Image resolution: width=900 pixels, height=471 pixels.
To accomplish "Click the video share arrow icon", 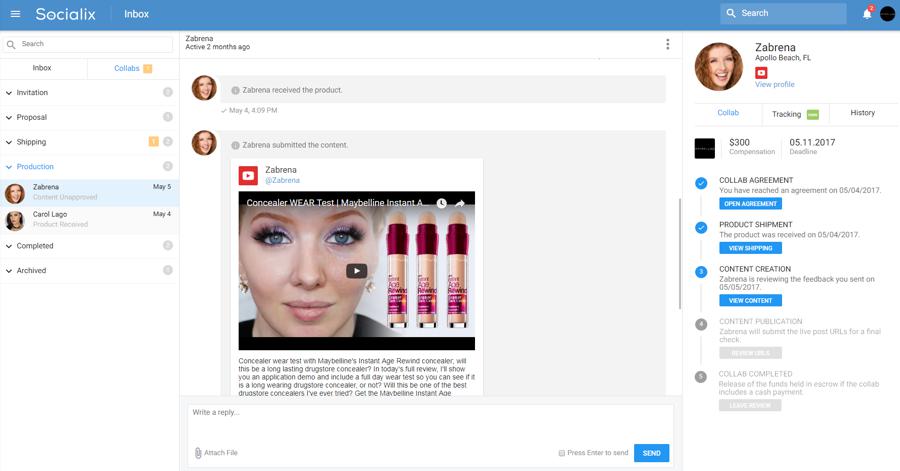I will point(460,203).
